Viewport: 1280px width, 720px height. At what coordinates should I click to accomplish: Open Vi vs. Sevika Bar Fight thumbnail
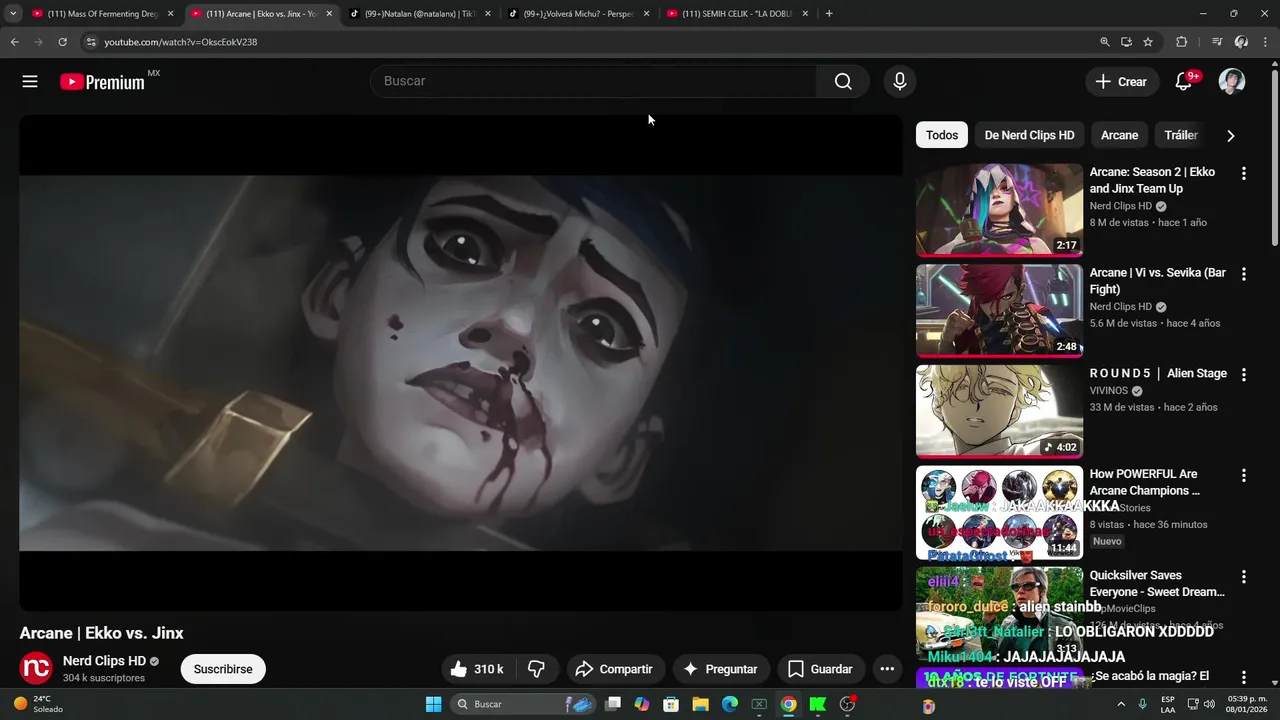pos(999,311)
